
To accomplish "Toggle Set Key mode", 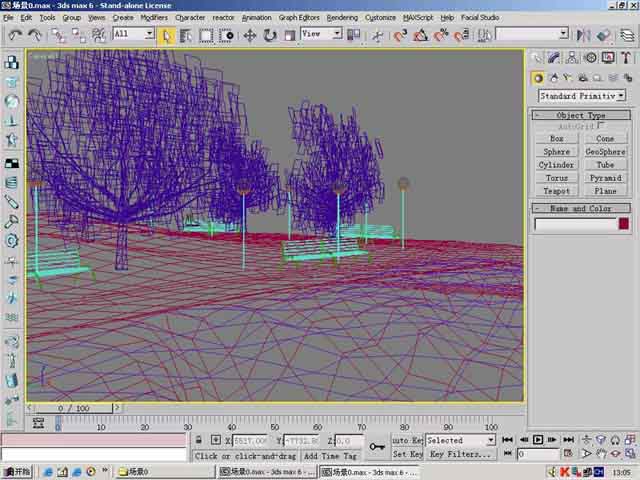I will (x=406, y=454).
